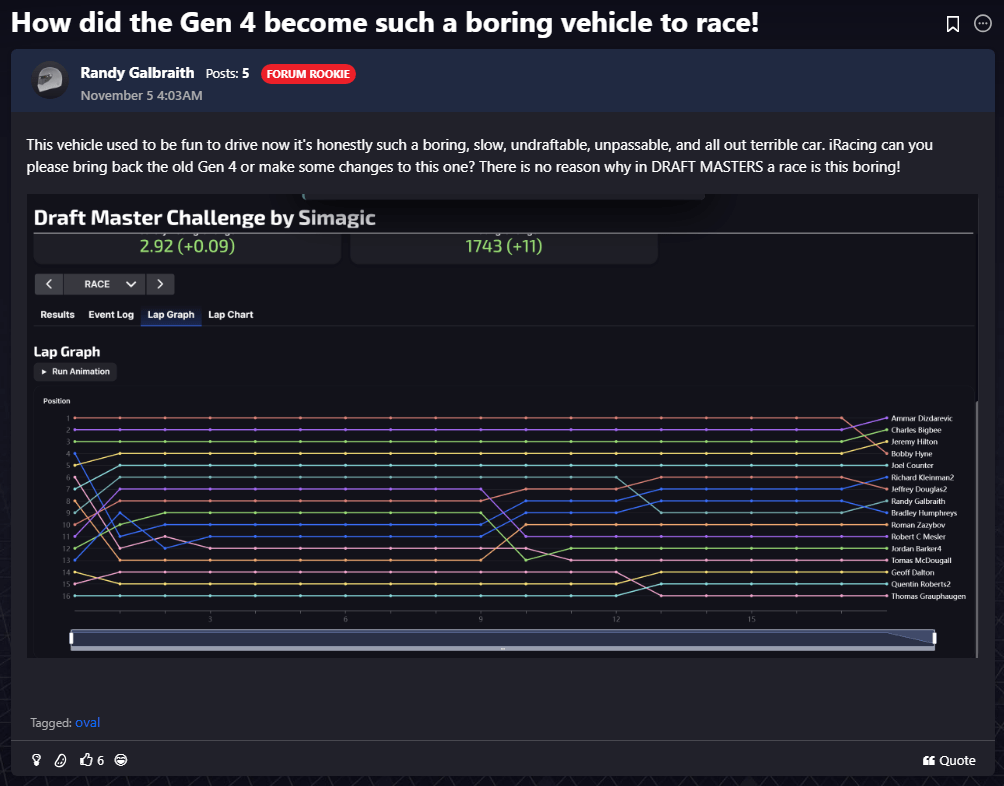
Task: Open Randy Galbraith's profile name link
Action: coord(138,73)
